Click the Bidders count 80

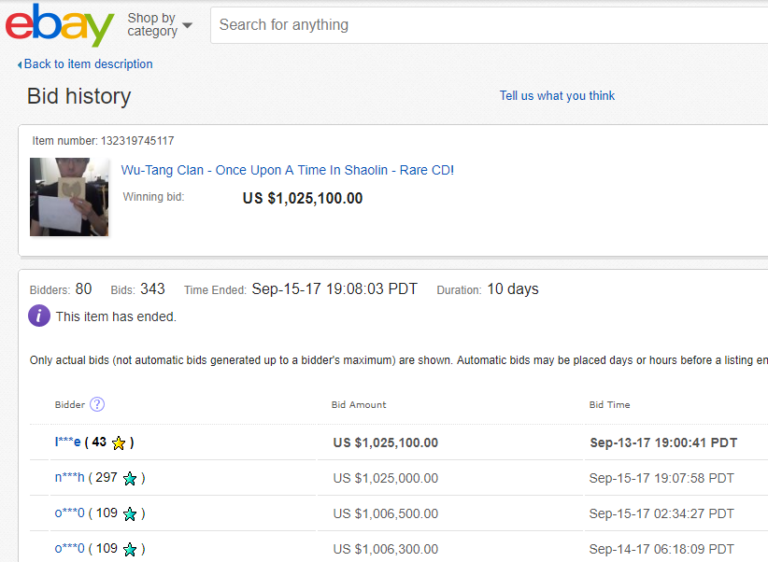[83, 289]
